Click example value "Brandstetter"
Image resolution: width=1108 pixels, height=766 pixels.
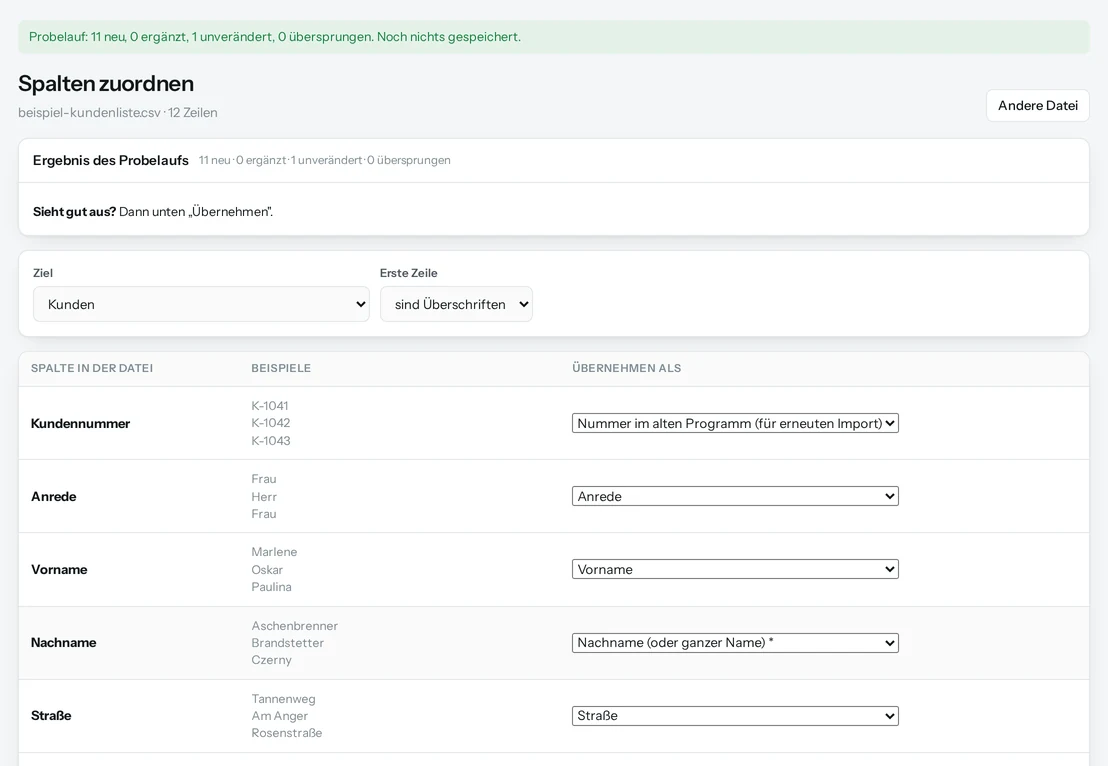288,642
